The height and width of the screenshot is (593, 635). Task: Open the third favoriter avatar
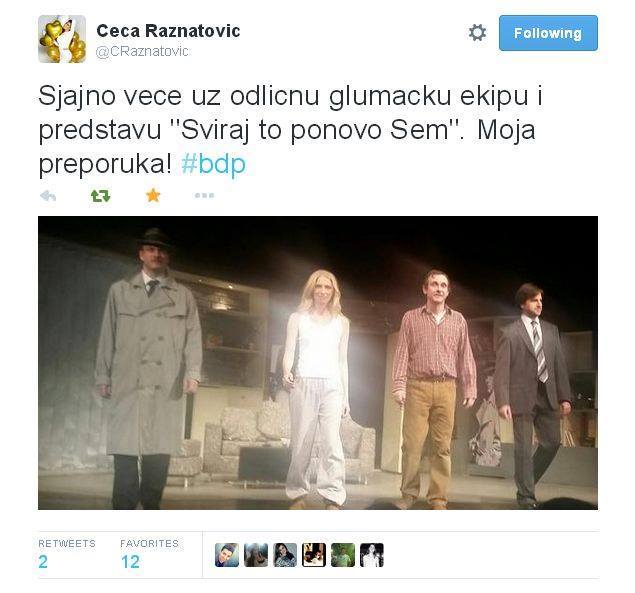(285, 555)
